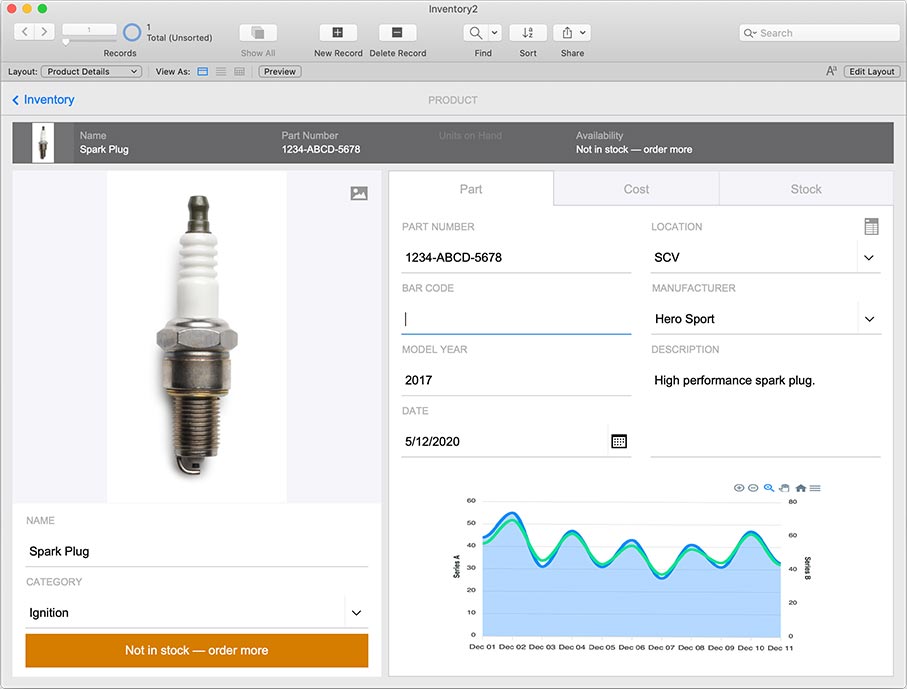Click the chart zoom-in plus icon
907x689 pixels.
click(x=739, y=488)
